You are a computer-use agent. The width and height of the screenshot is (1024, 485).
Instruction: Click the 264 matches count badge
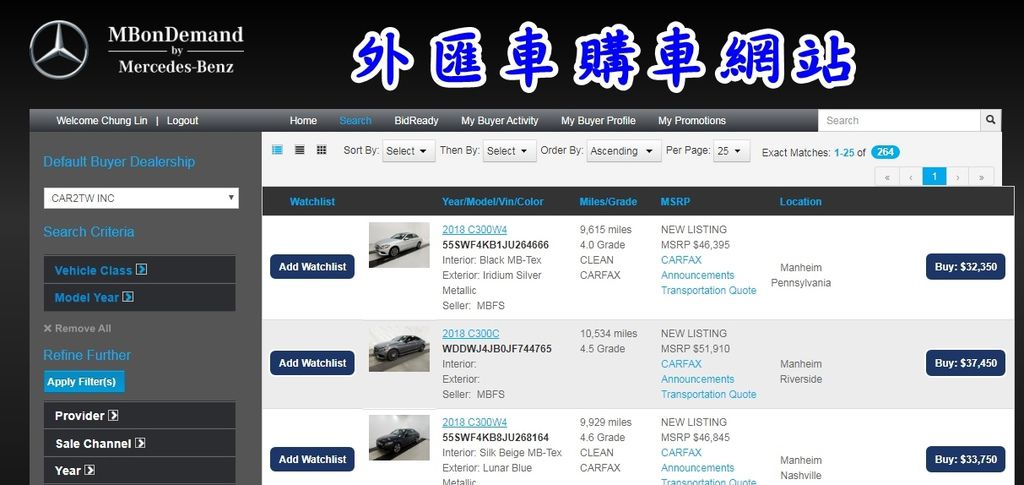(x=886, y=152)
